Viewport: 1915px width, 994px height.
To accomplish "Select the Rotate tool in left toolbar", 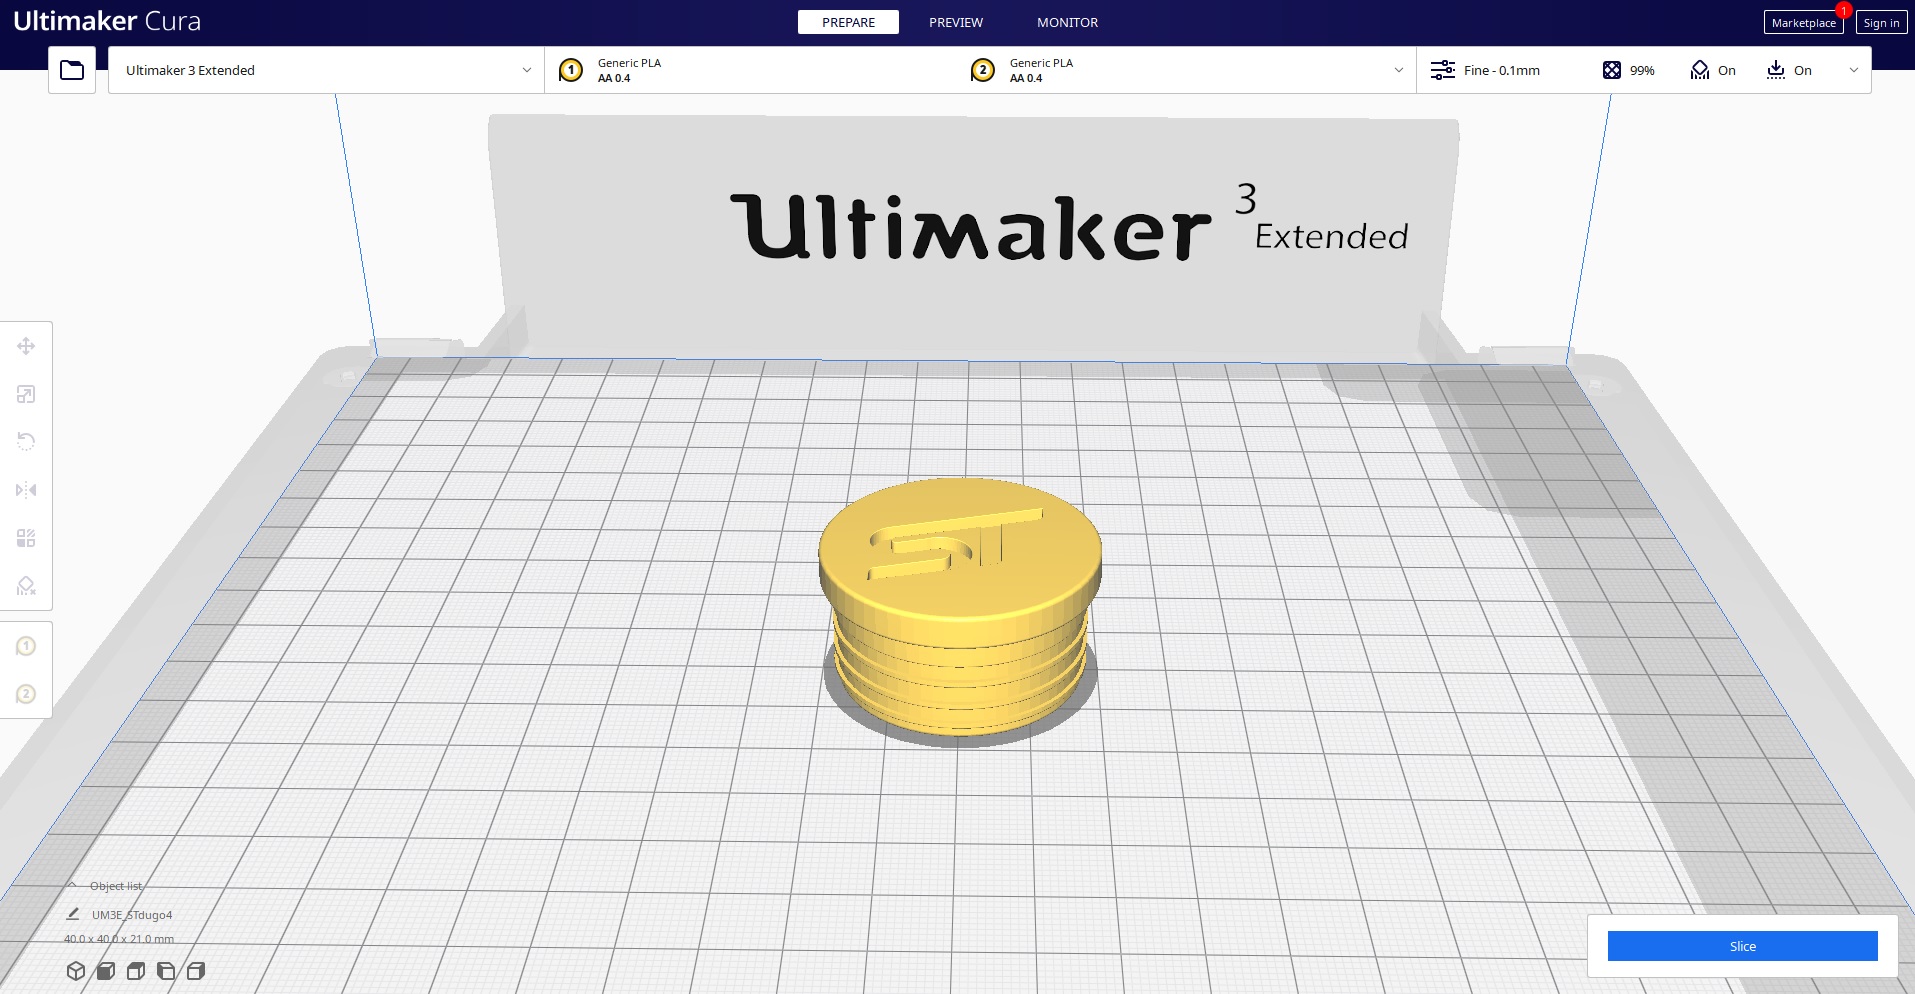I will [x=26, y=442].
